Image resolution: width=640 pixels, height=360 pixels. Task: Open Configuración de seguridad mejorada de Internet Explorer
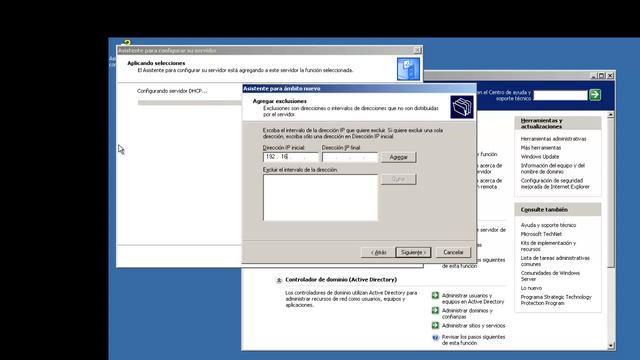[555, 184]
